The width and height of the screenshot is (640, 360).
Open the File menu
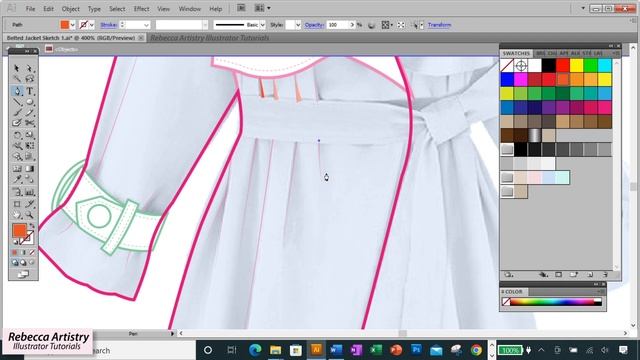[30, 9]
